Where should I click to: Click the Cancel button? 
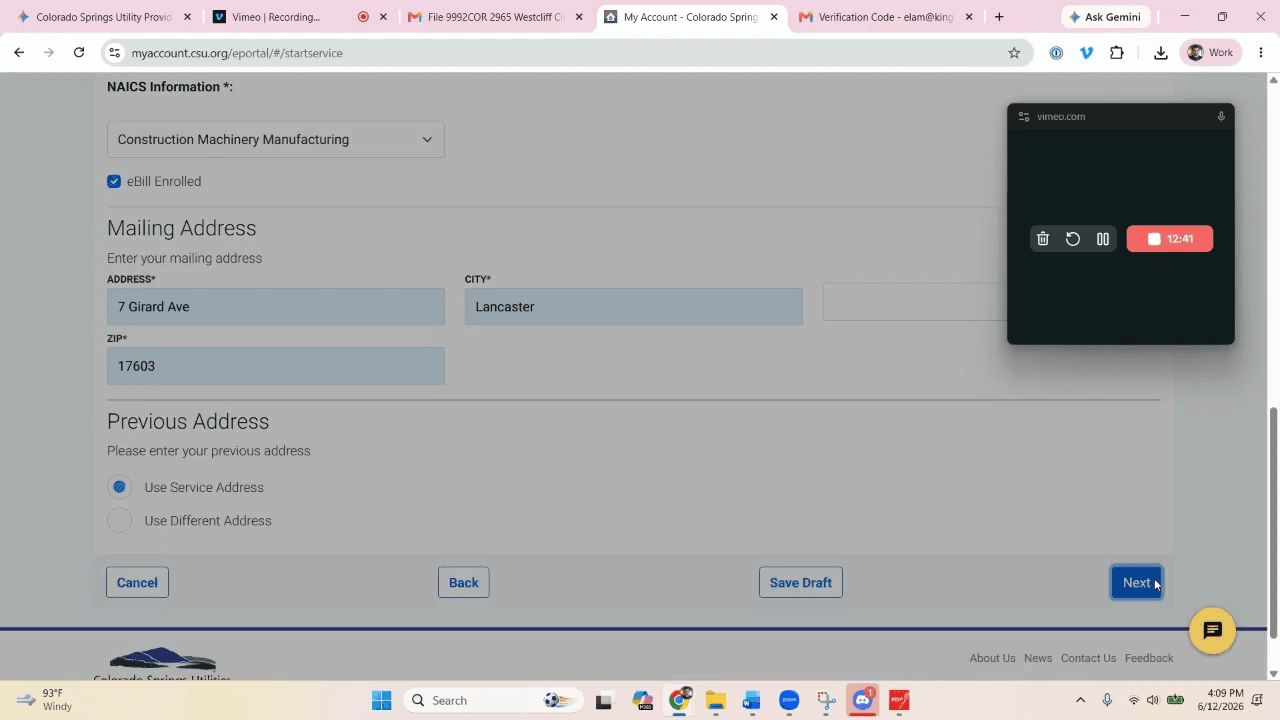point(137,583)
